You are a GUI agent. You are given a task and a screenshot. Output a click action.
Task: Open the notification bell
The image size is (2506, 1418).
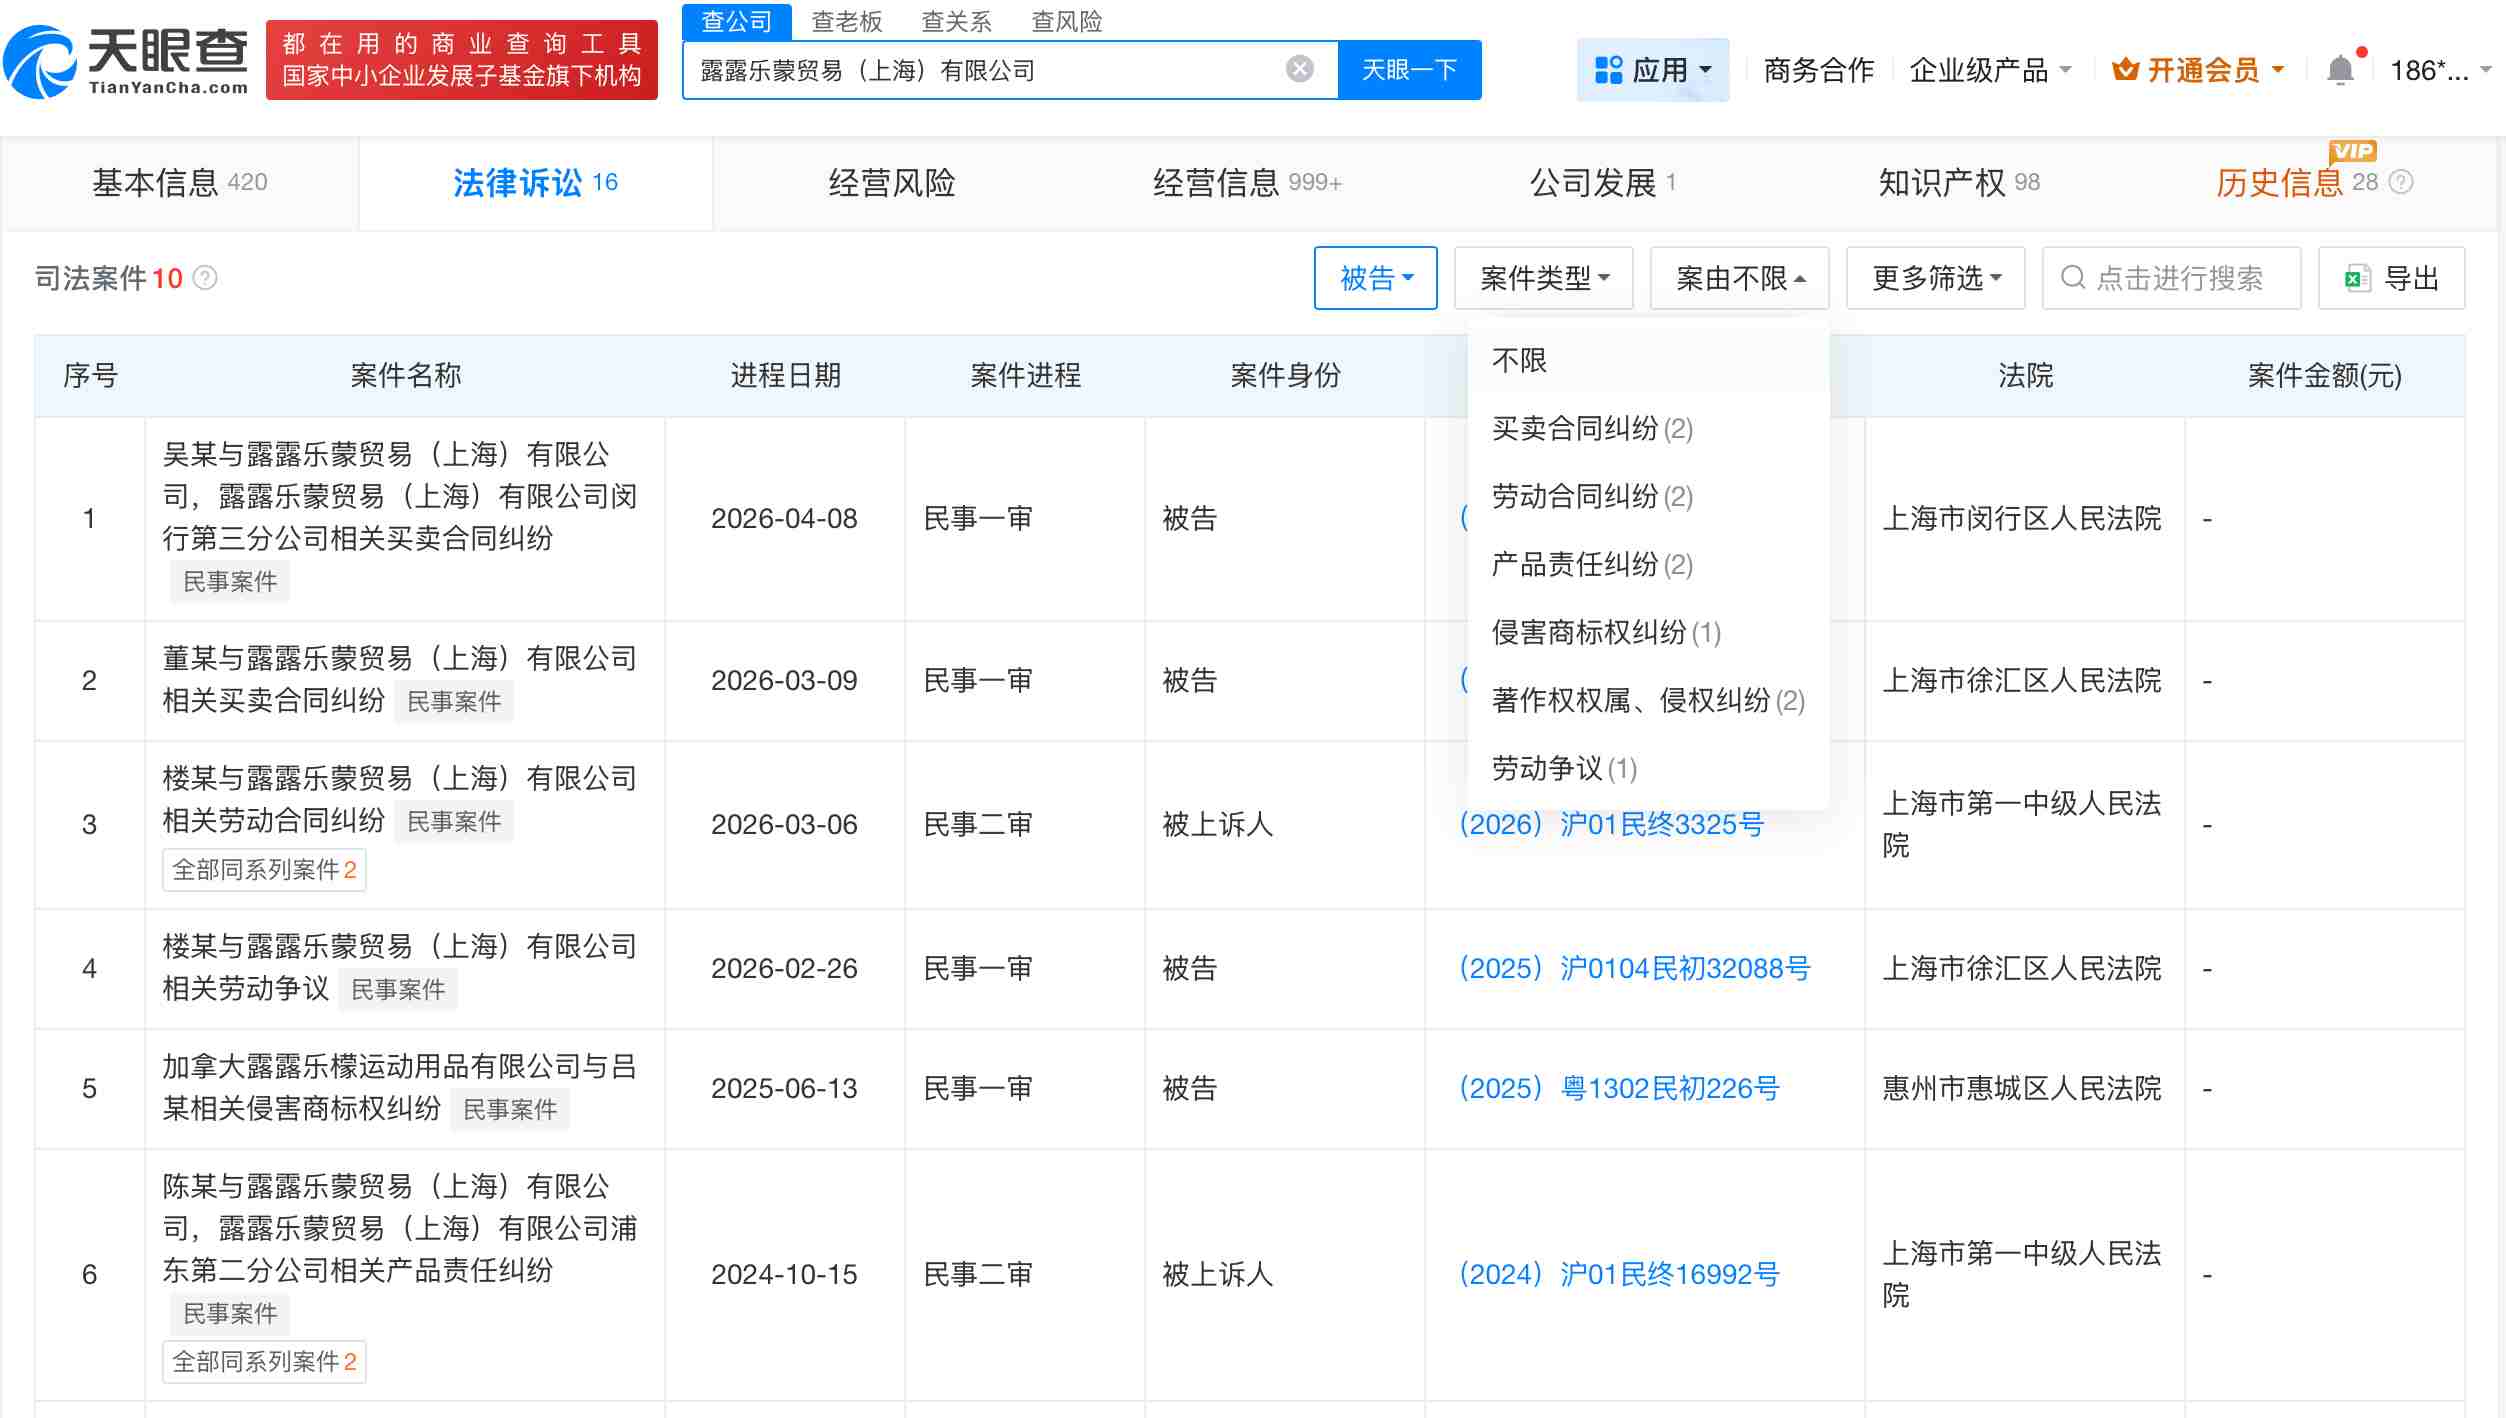tap(2340, 68)
